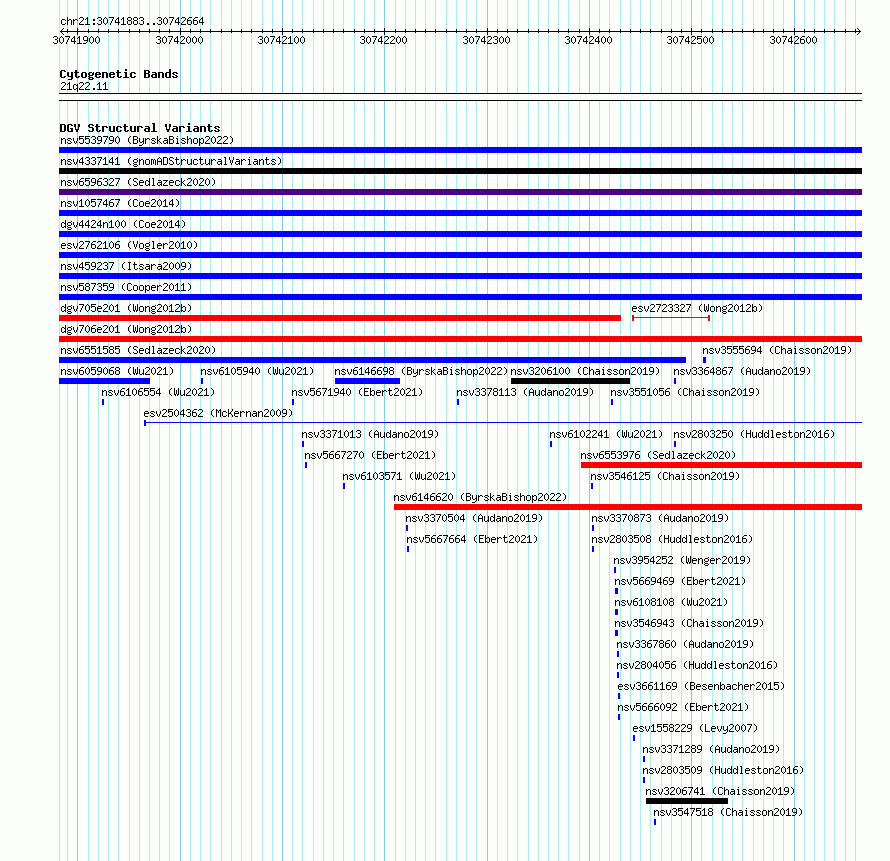Click the DGV Structural Variants track title

pyautogui.click(x=140, y=128)
